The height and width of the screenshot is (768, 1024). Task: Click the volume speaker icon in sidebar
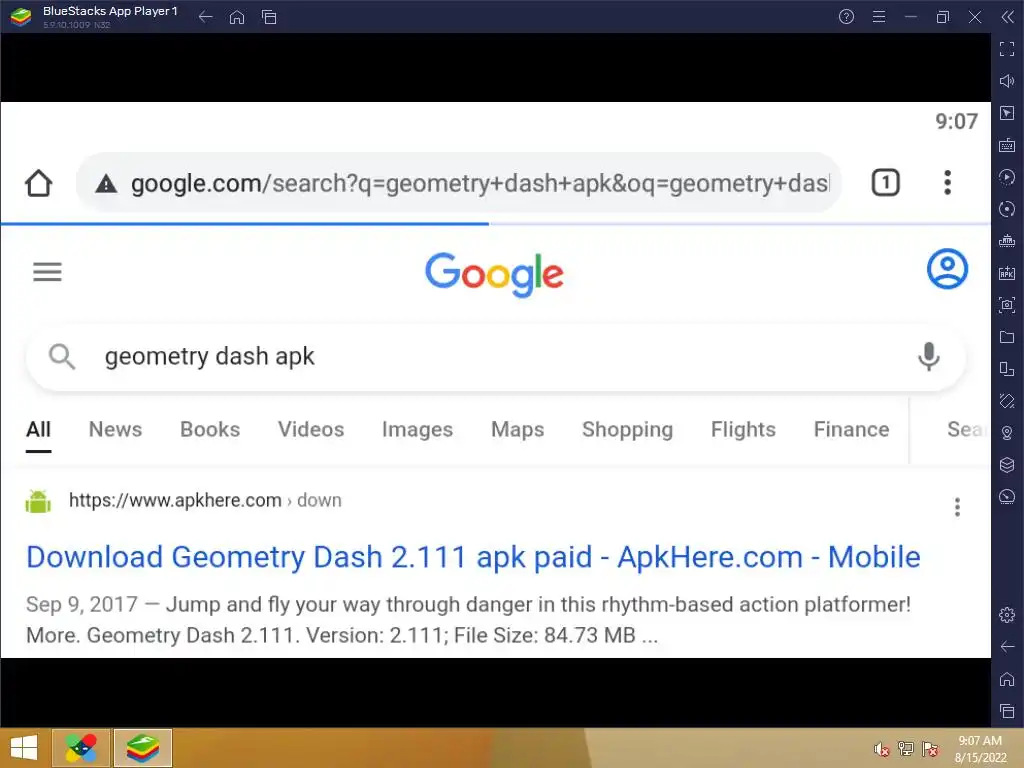point(1007,81)
